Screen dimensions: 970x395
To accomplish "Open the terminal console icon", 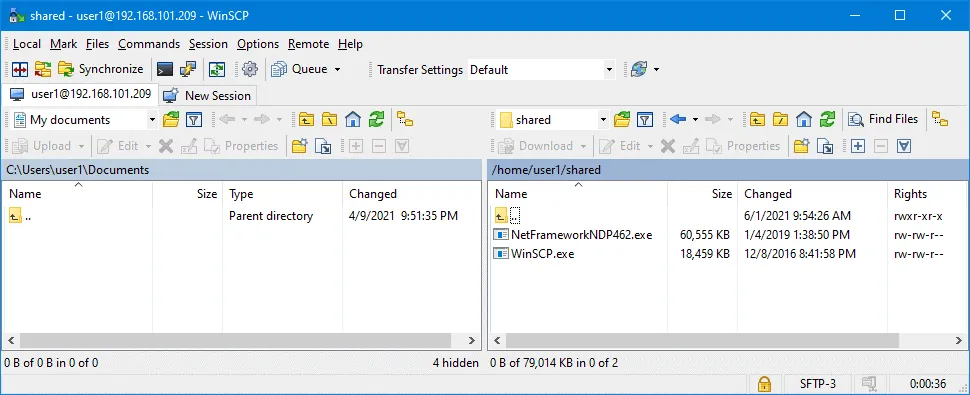I will (x=165, y=69).
